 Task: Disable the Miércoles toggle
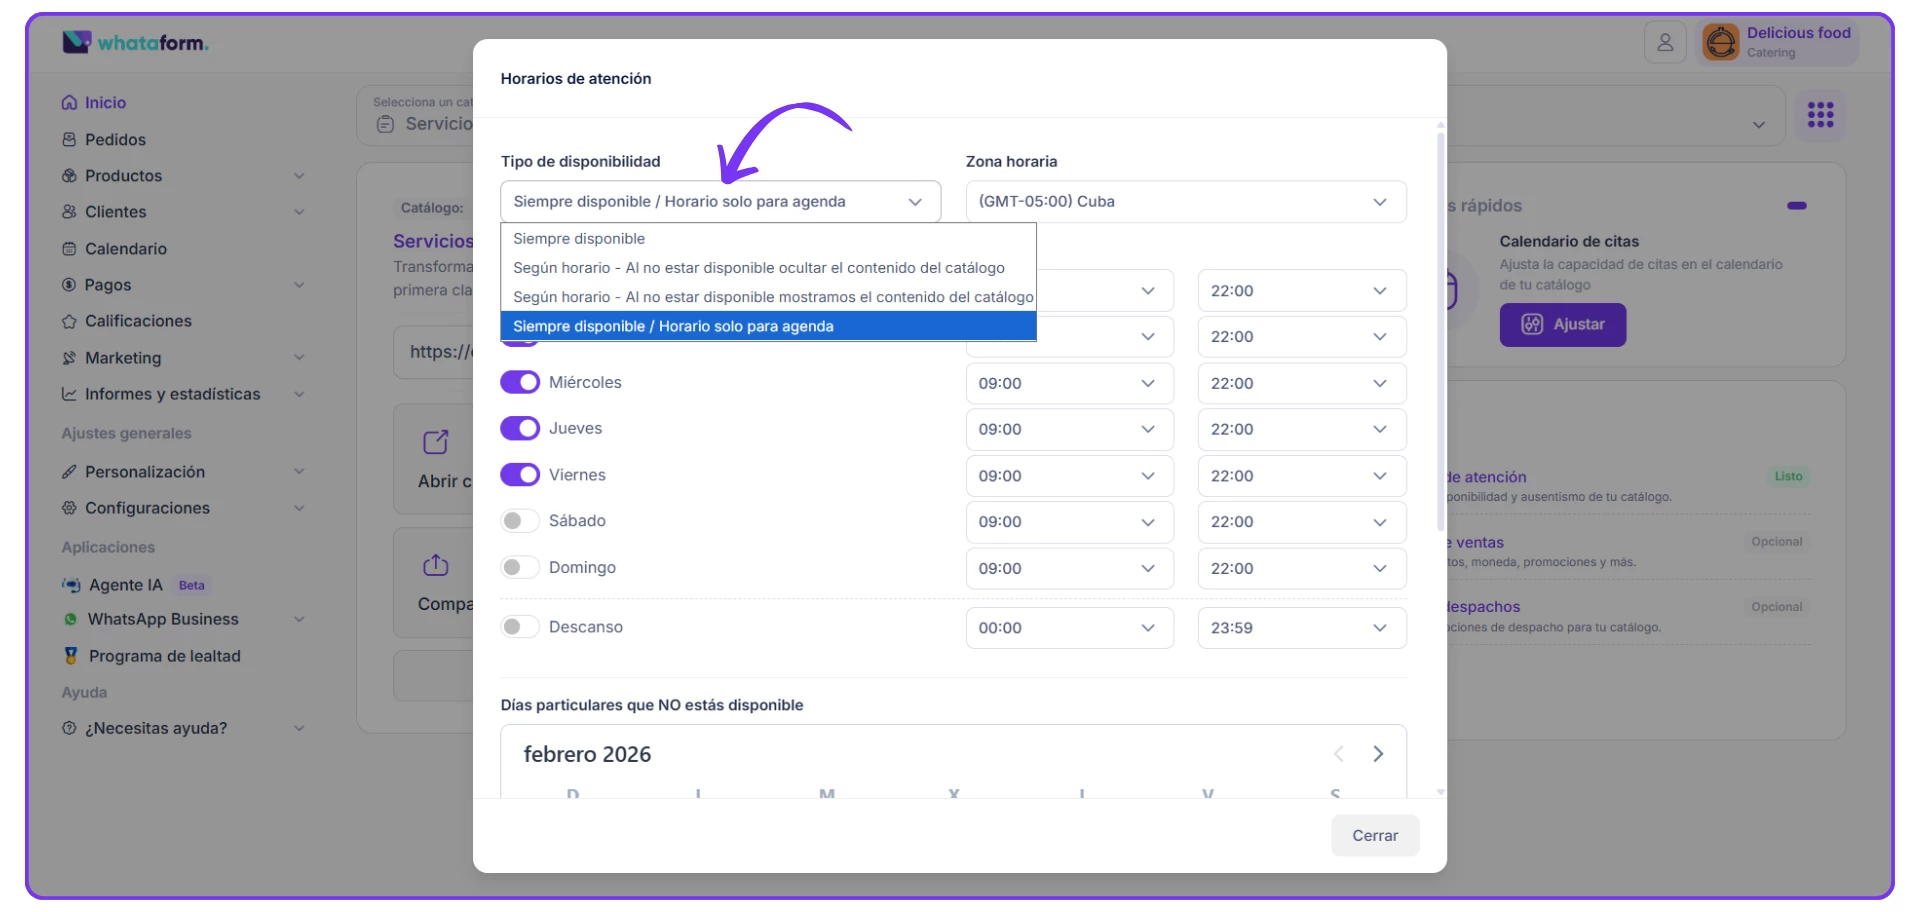tap(520, 382)
